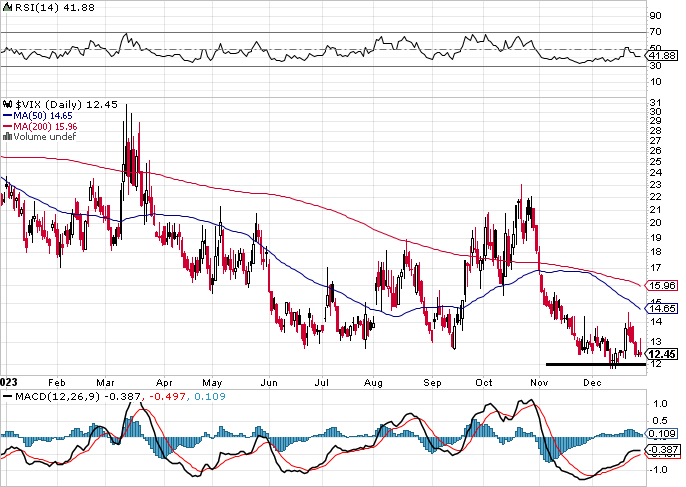The height and width of the screenshot is (487, 686).
Task: Click the $VIX (Daily) title text
Action: coord(49,104)
